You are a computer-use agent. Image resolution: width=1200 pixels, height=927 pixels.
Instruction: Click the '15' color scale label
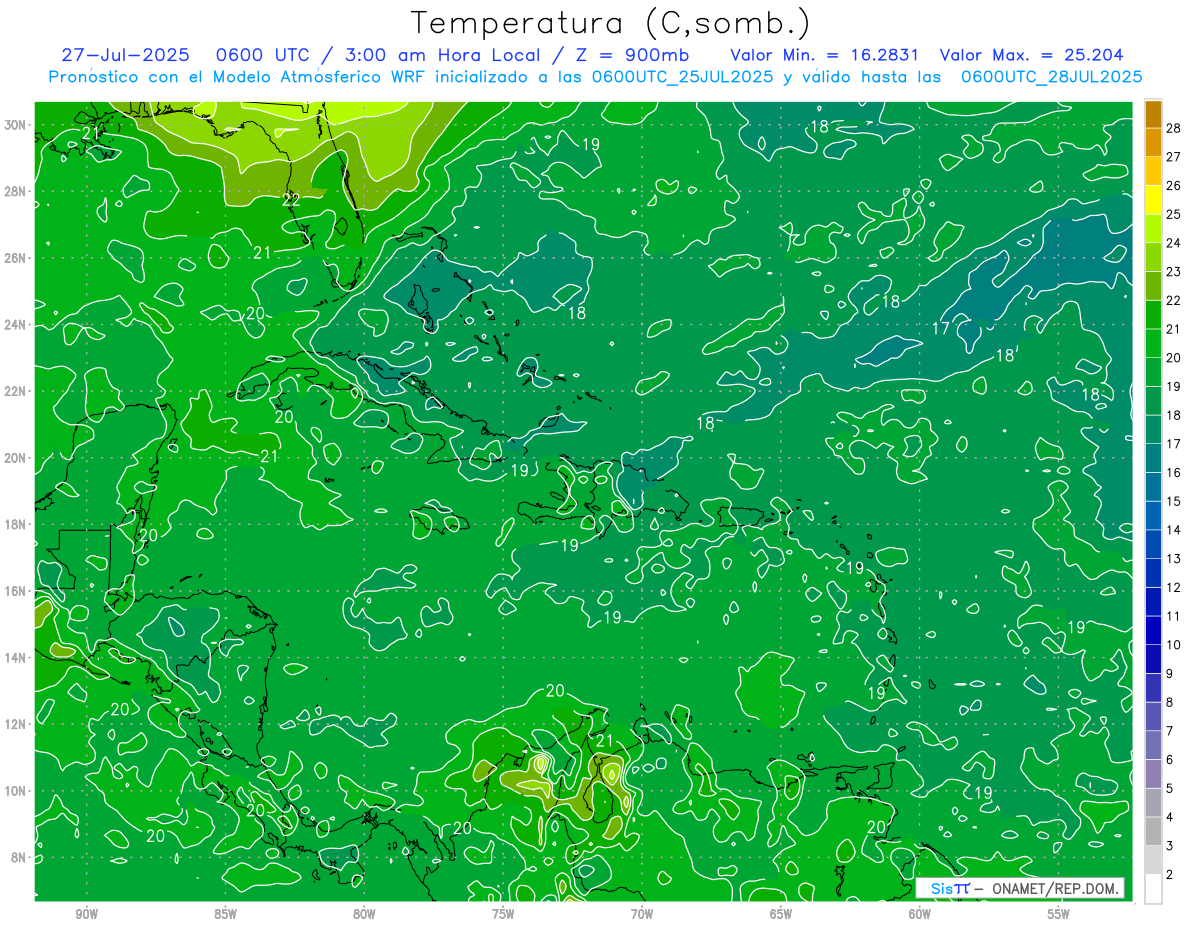click(1174, 501)
